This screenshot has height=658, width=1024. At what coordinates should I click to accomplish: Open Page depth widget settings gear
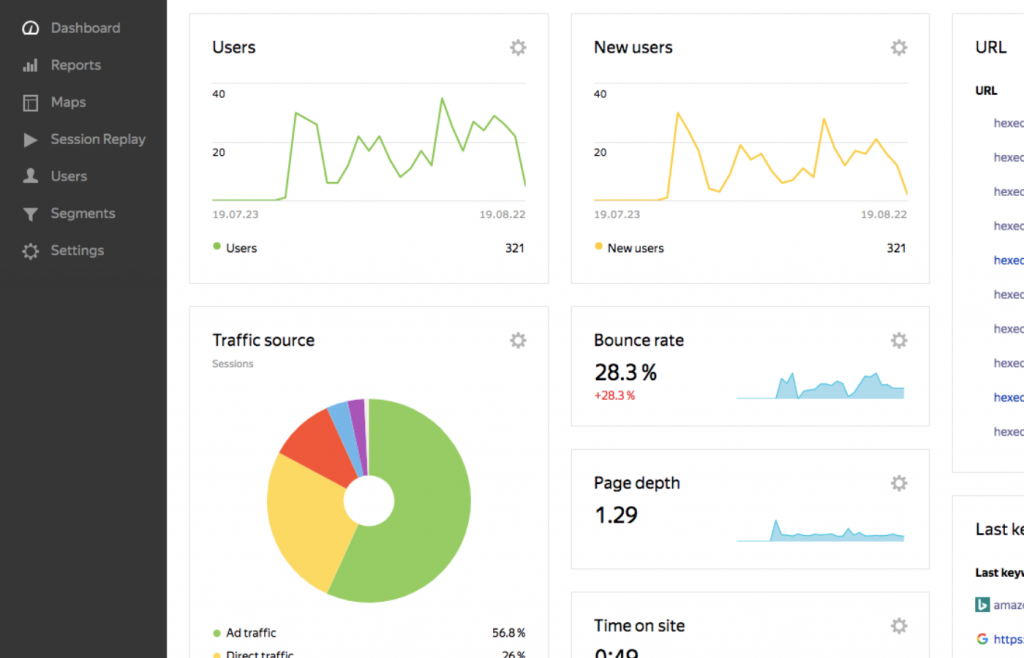(x=899, y=484)
